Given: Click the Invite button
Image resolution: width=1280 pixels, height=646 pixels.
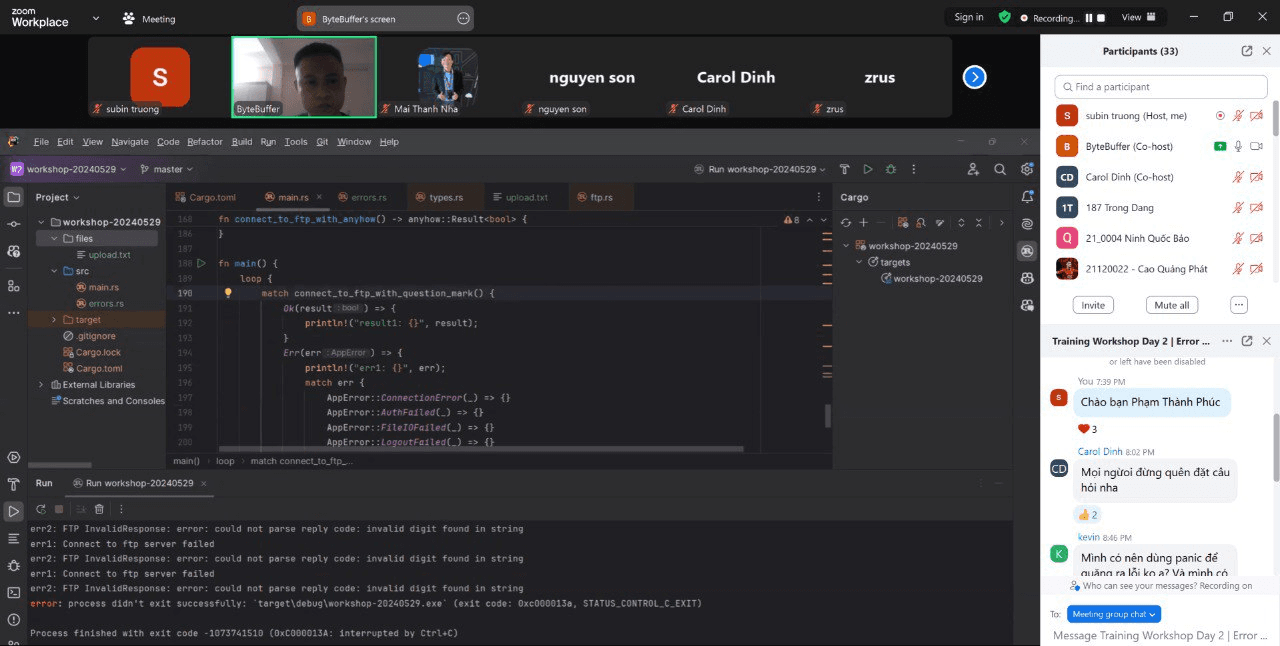Looking at the screenshot, I should pos(1093,305).
